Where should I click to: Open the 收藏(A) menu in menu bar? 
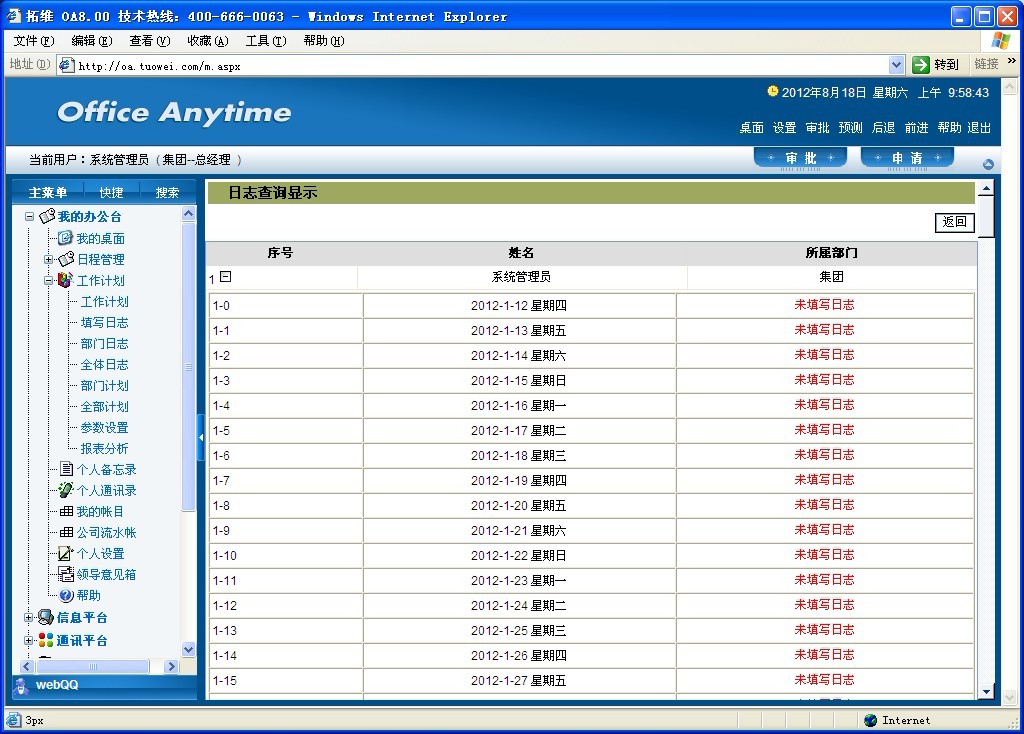(x=207, y=41)
